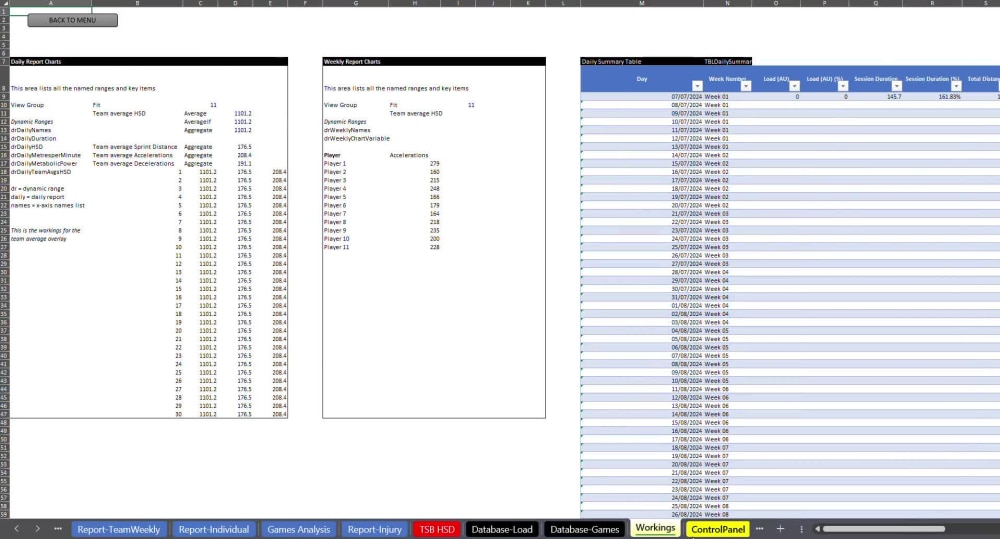The height and width of the screenshot is (539, 1000).
Task: Click the horizontal scrollbar left arrow
Action: click(817, 529)
